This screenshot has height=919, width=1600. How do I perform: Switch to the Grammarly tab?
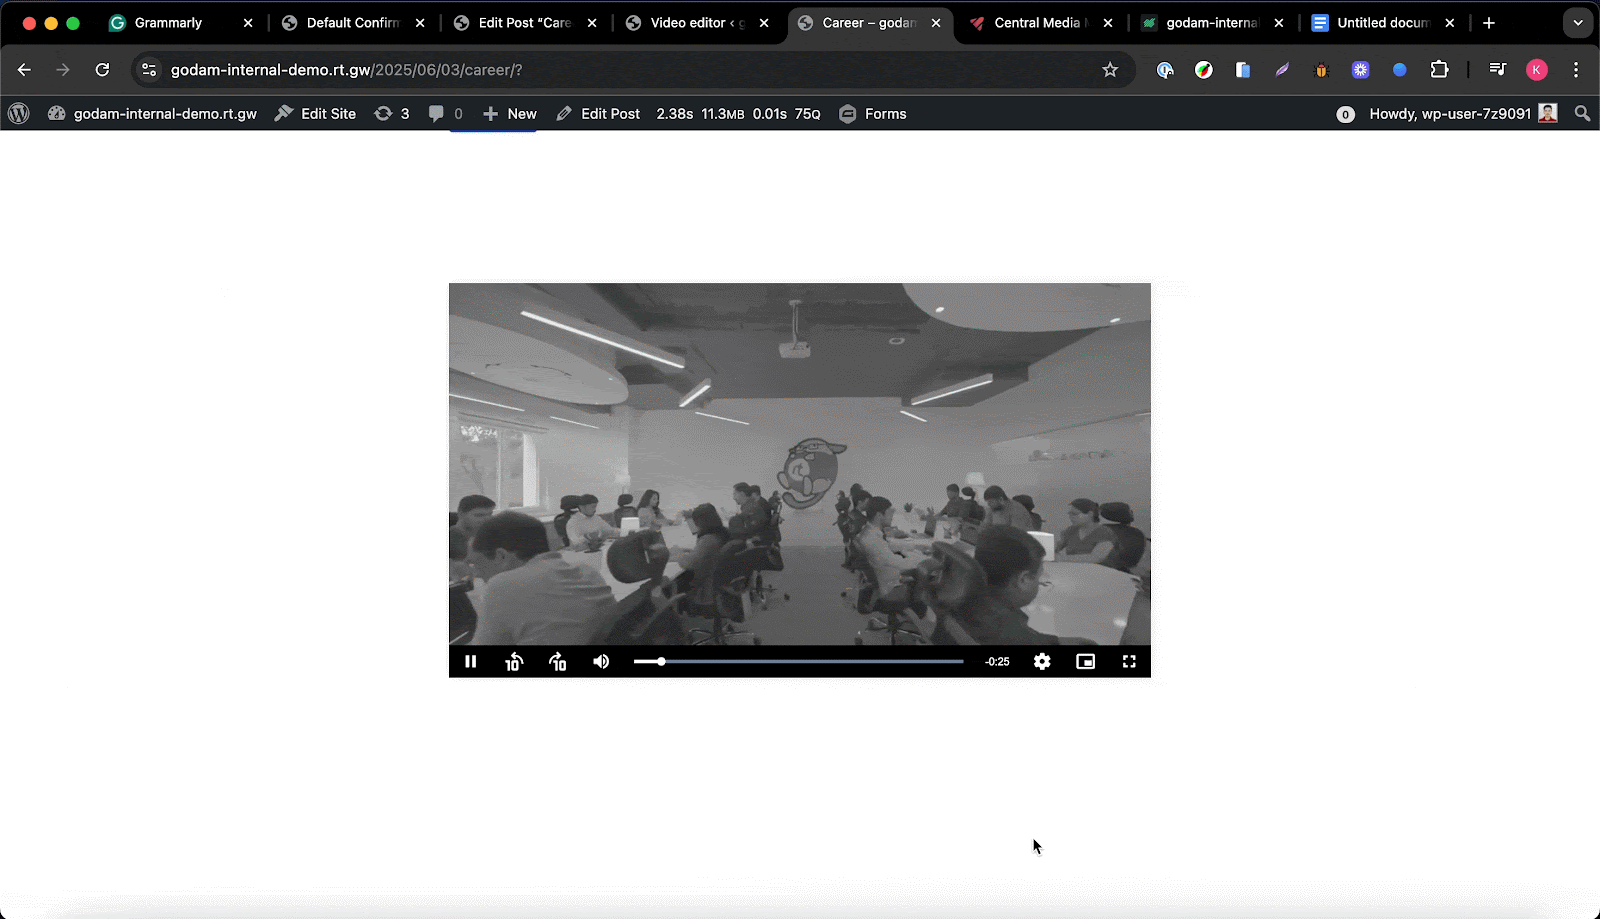(168, 22)
